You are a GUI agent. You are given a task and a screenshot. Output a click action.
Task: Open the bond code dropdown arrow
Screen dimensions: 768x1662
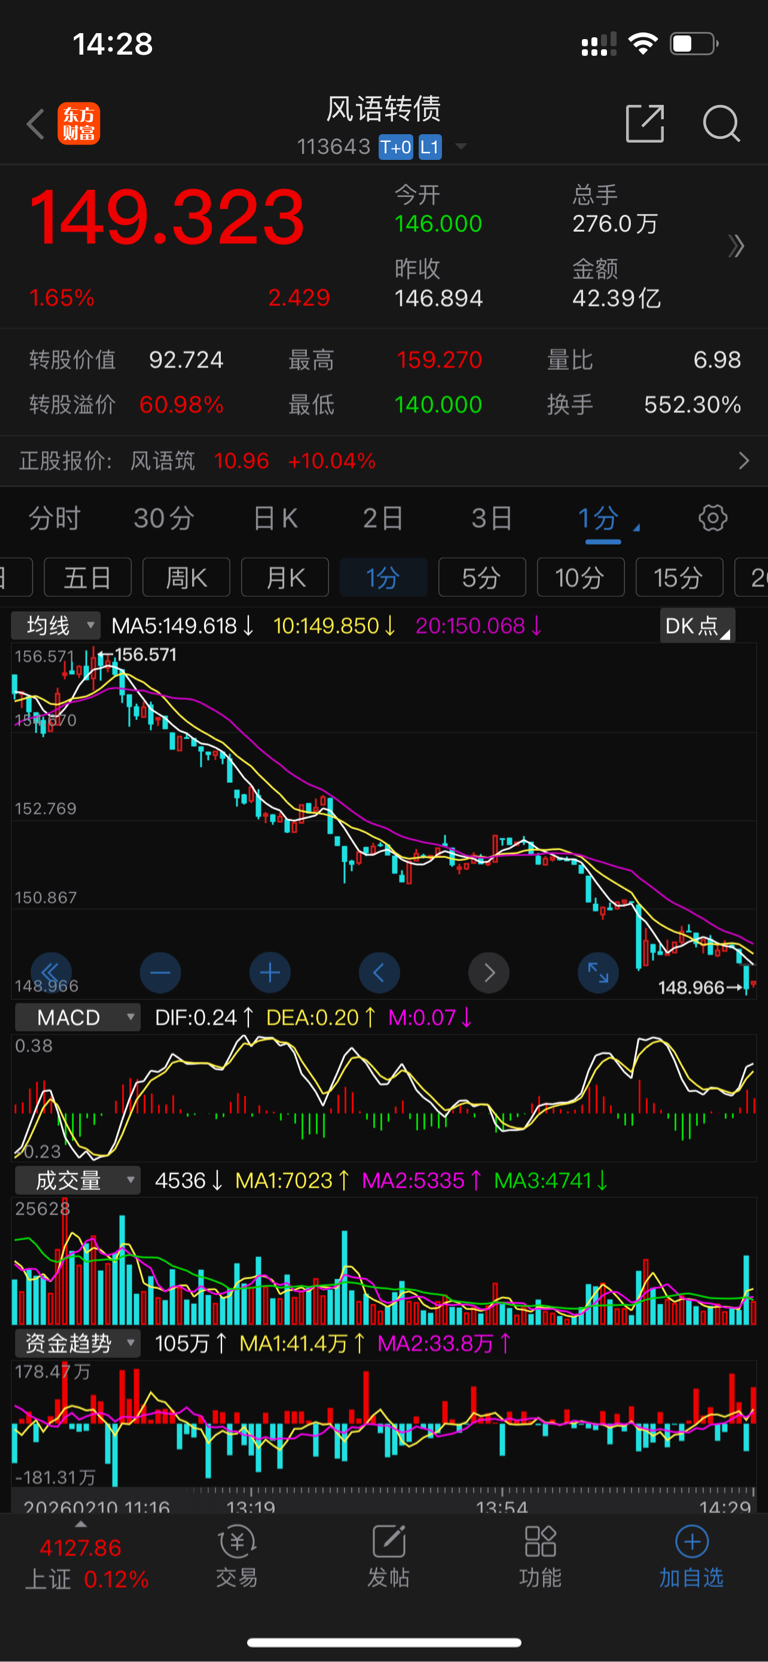pos(461,147)
